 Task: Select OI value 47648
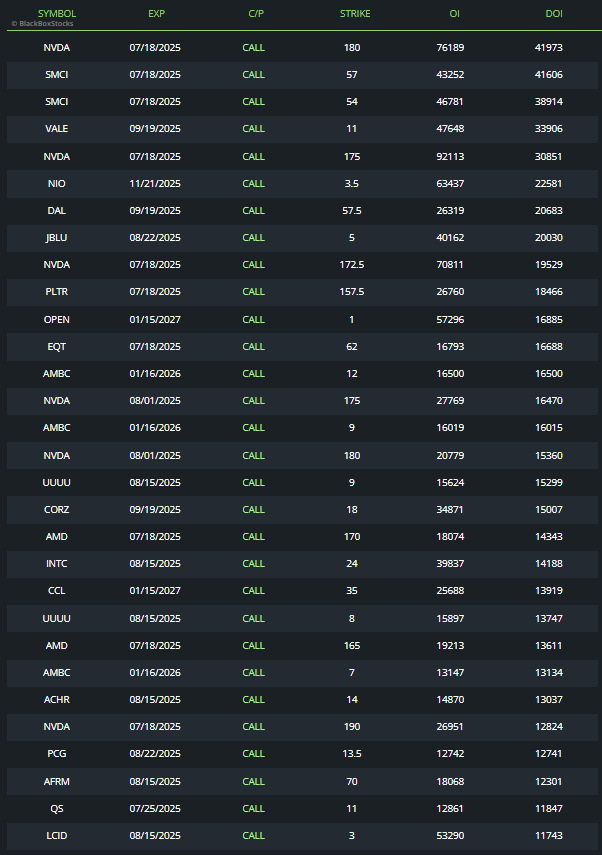coord(450,129)
